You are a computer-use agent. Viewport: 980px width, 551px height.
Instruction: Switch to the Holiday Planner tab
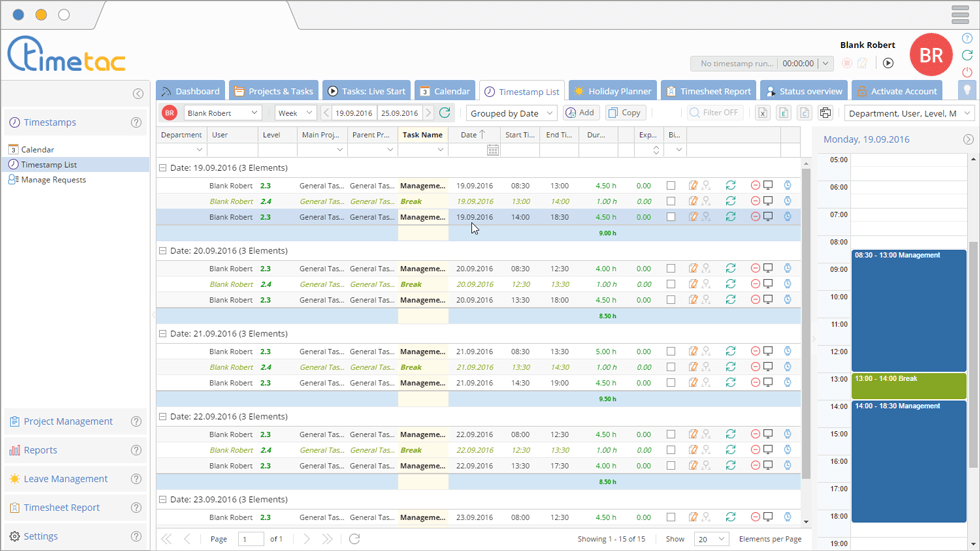[x=612, y=91]
